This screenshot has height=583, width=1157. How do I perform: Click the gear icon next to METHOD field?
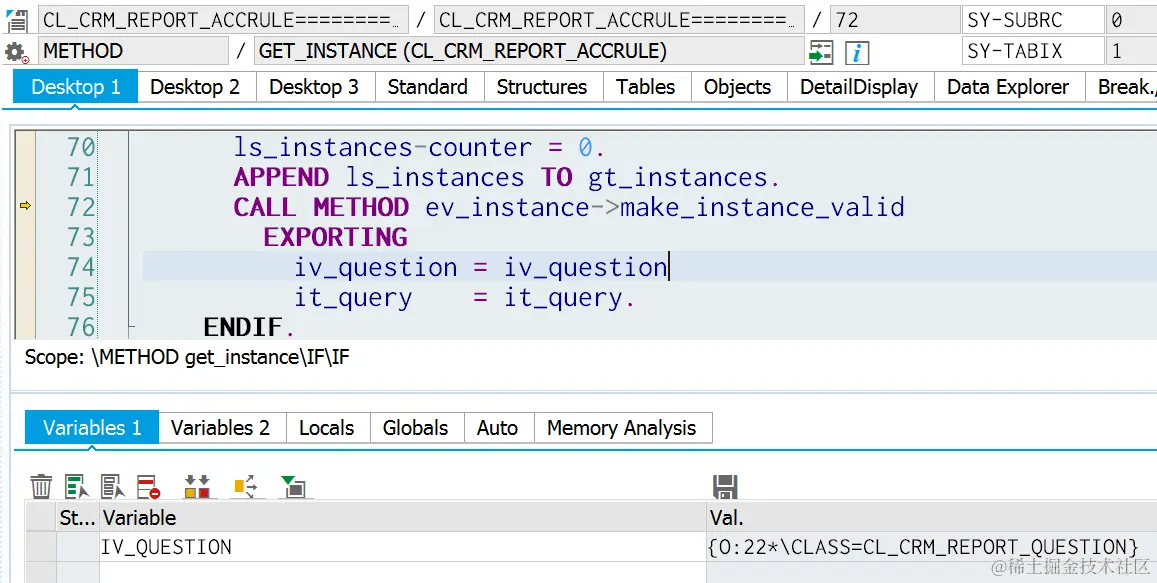point(16,52)
